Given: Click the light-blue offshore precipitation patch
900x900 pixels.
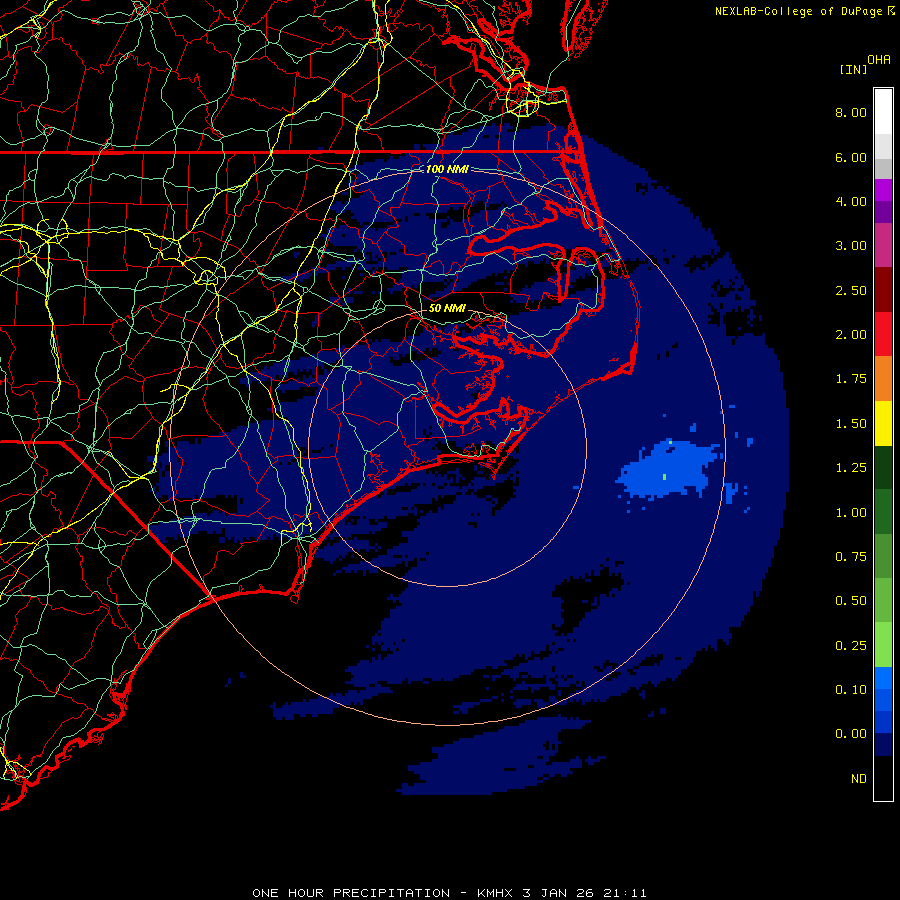Looking at the screenshot, I should coord(669,470).
